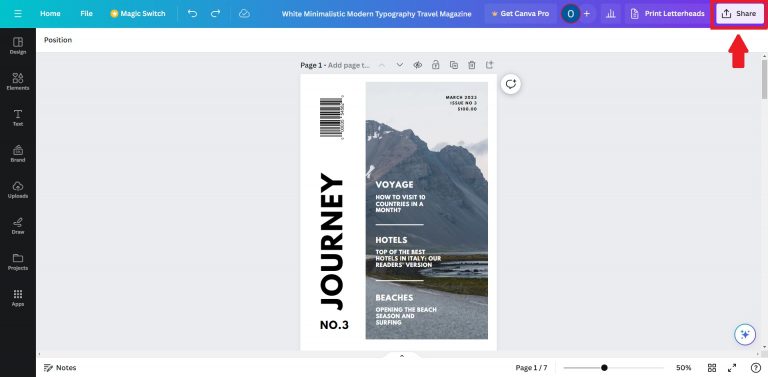Image resolution: width=768 pixels, height=377 pixels.
Task: Enter fullscreen present mode
Action: point(732,368)
